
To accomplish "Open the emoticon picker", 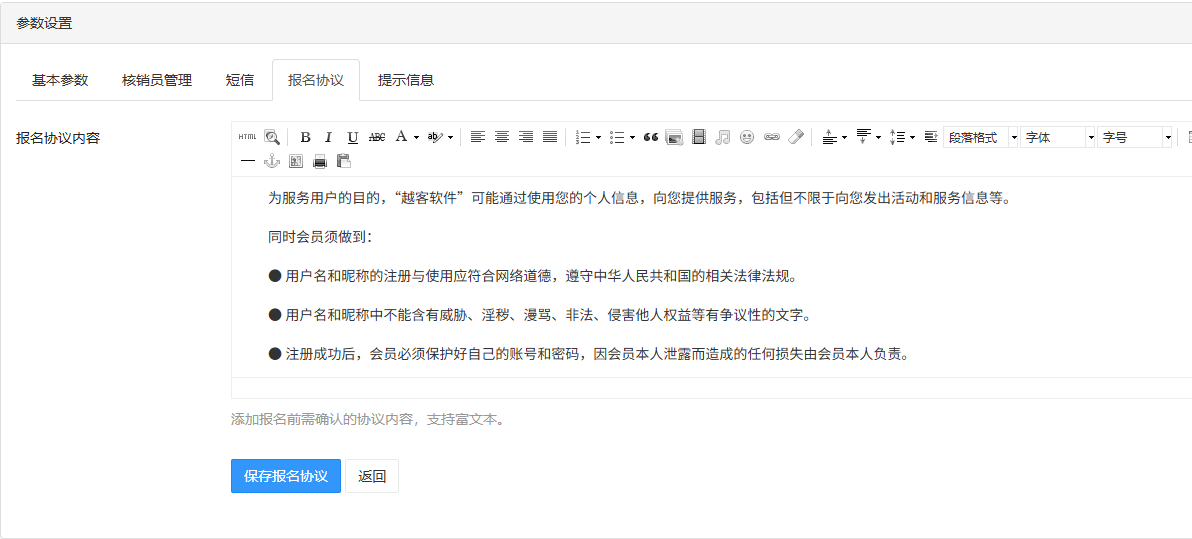I will tap(747, 138).
